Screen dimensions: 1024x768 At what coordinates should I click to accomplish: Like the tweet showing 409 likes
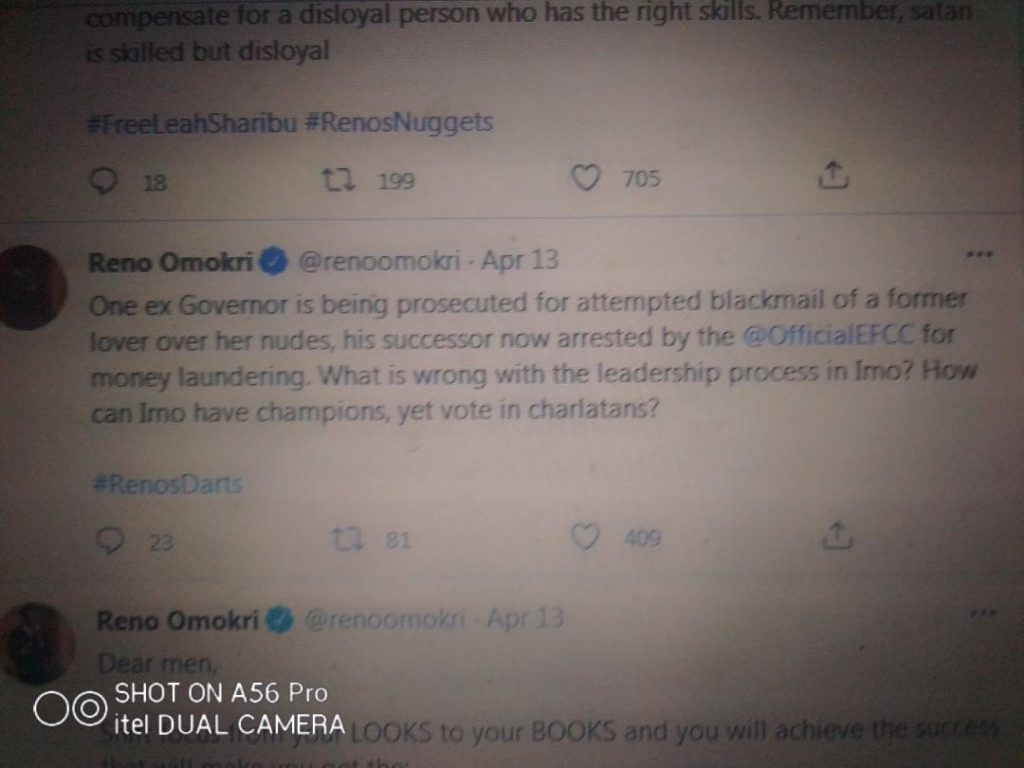click(585, 538)
